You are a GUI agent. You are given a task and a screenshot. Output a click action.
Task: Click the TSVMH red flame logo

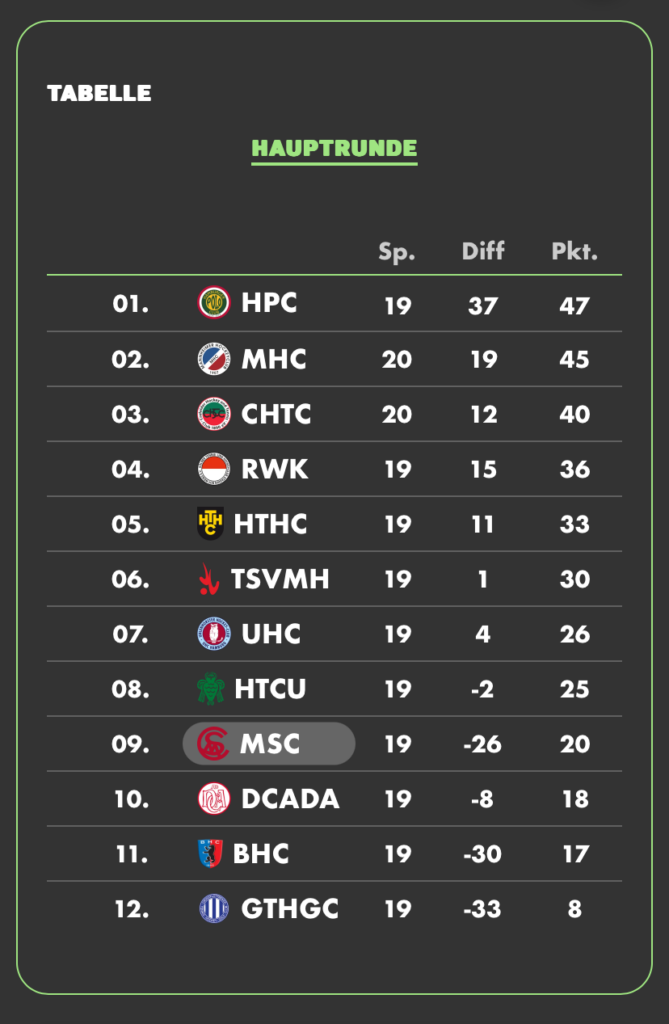[208, 579]
